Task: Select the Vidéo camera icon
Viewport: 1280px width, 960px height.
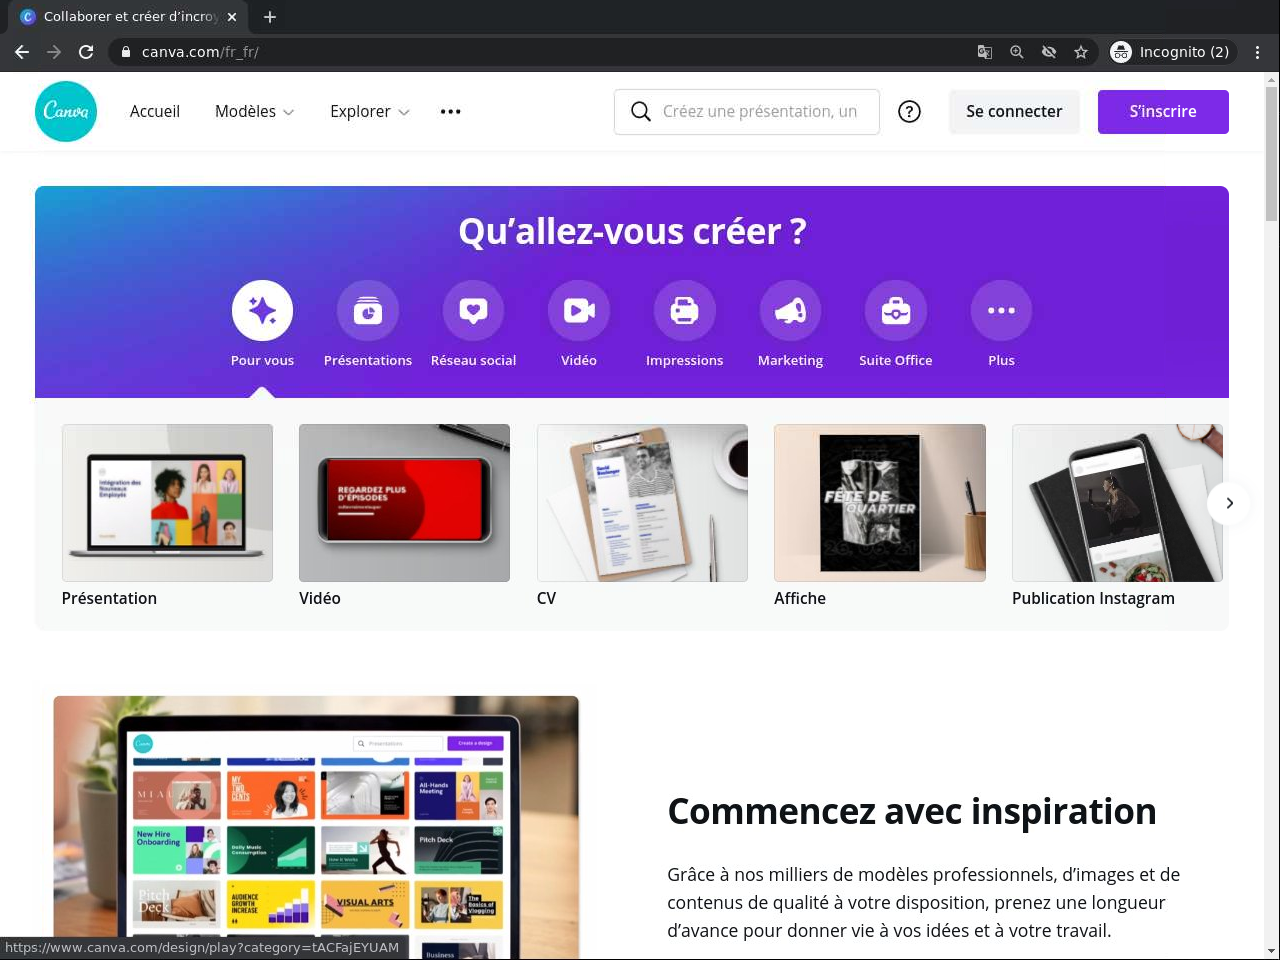Action: point(579,311)
